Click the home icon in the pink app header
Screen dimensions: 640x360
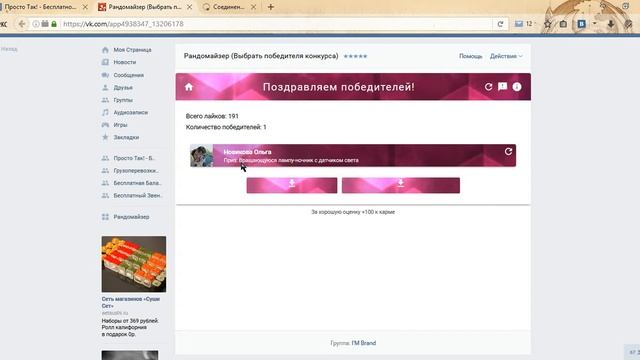pyautogui.click(x=189, y=87)
